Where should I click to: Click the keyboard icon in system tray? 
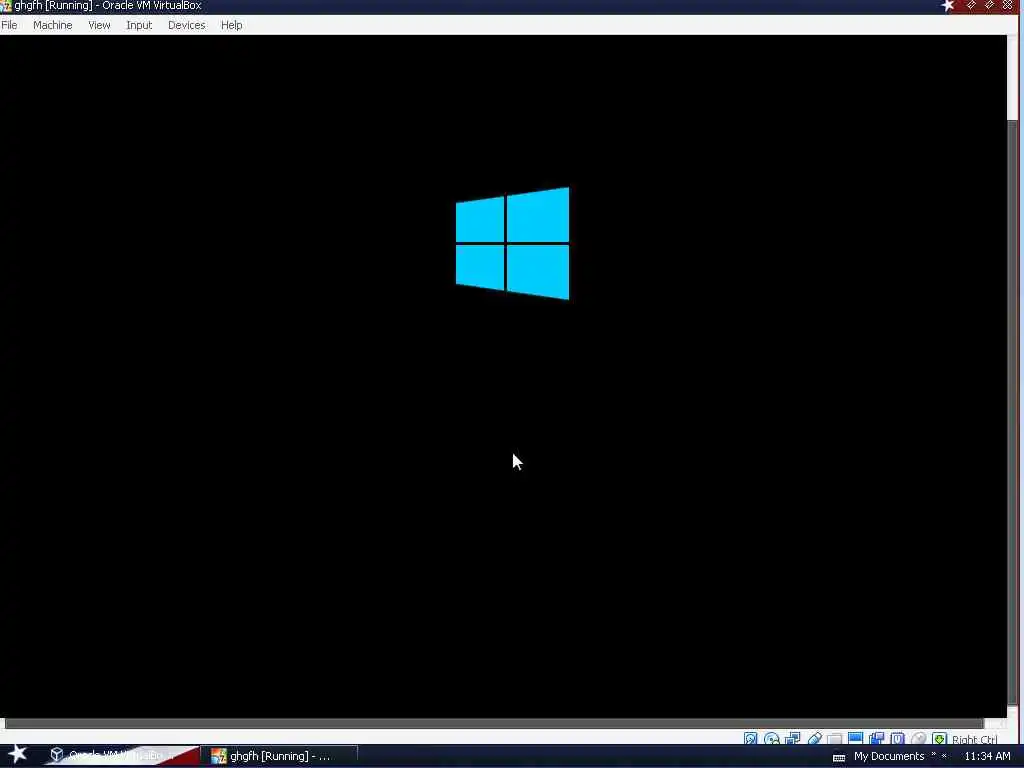(839, 757)
